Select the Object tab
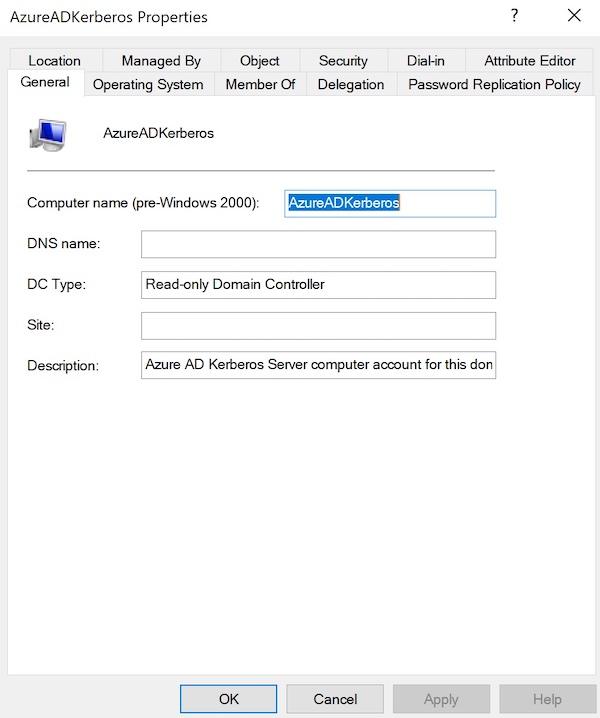The width and height of the screenshot is (600, 718). point(260,60)
